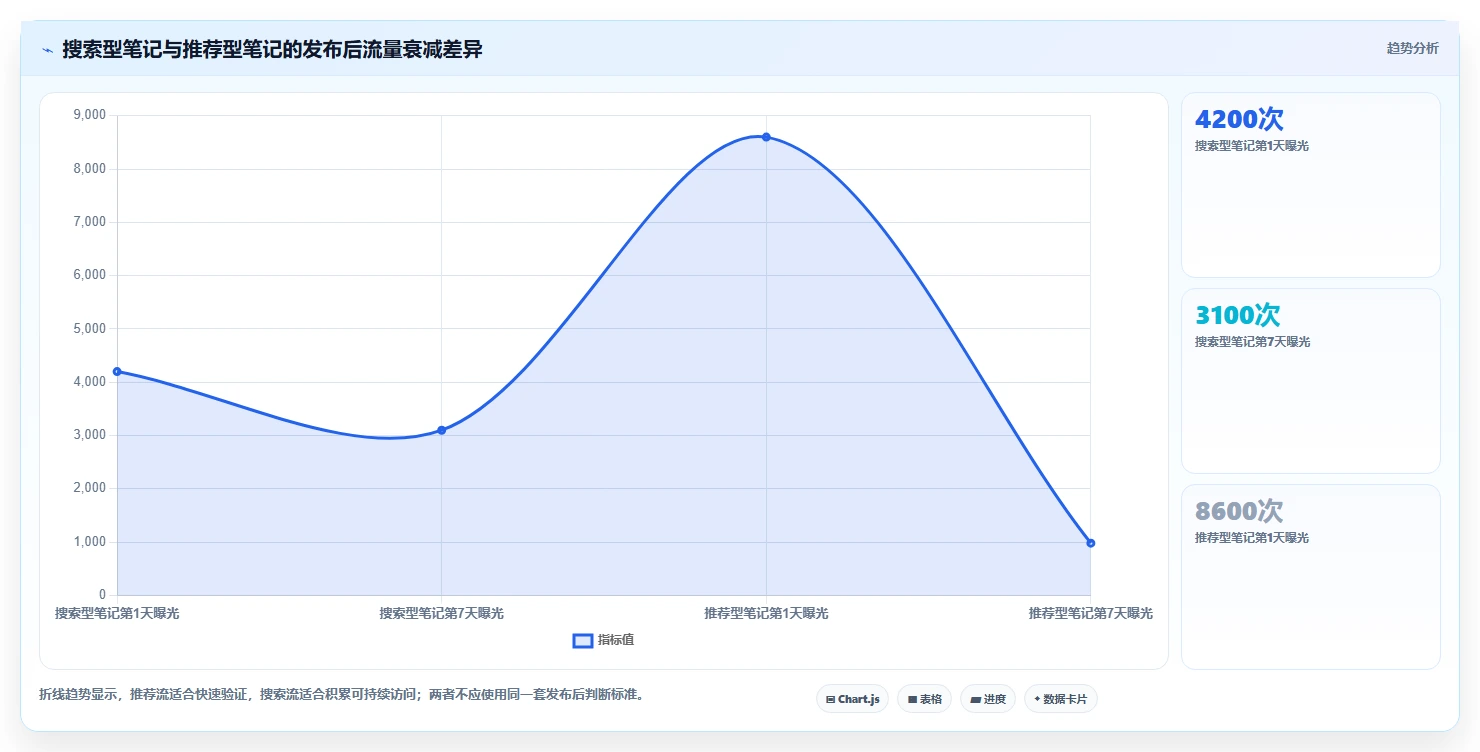This screenshot has width=1480, height=752.
Task: Select the 表格 tag
Action: [x=924, y=699]
